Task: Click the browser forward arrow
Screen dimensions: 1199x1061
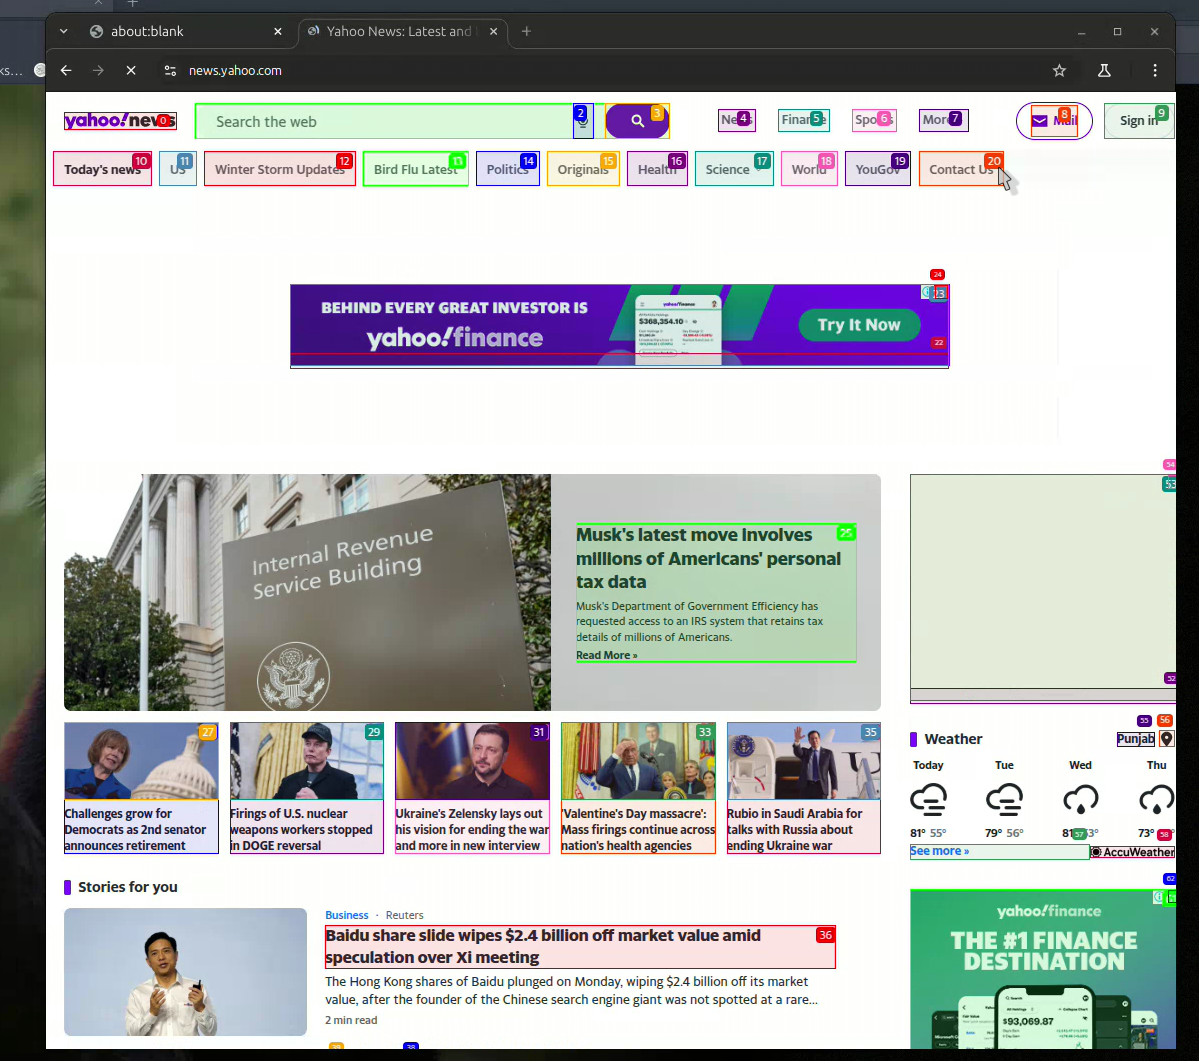Action: [98, 70]
